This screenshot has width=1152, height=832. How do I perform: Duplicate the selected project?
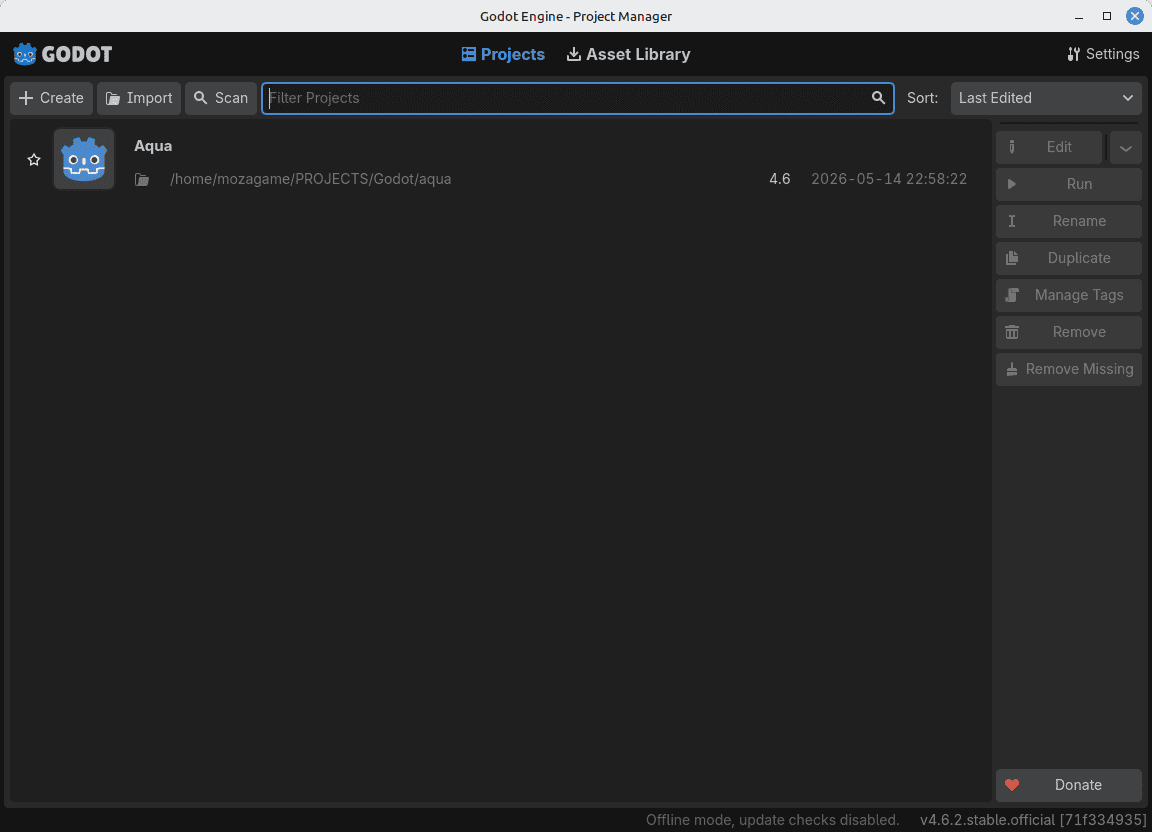click(1069, 258)
